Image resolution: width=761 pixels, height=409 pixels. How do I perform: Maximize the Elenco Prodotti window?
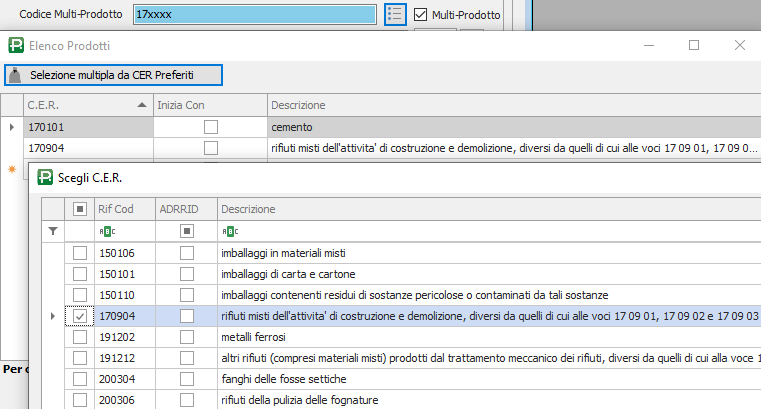click(694, 46)
